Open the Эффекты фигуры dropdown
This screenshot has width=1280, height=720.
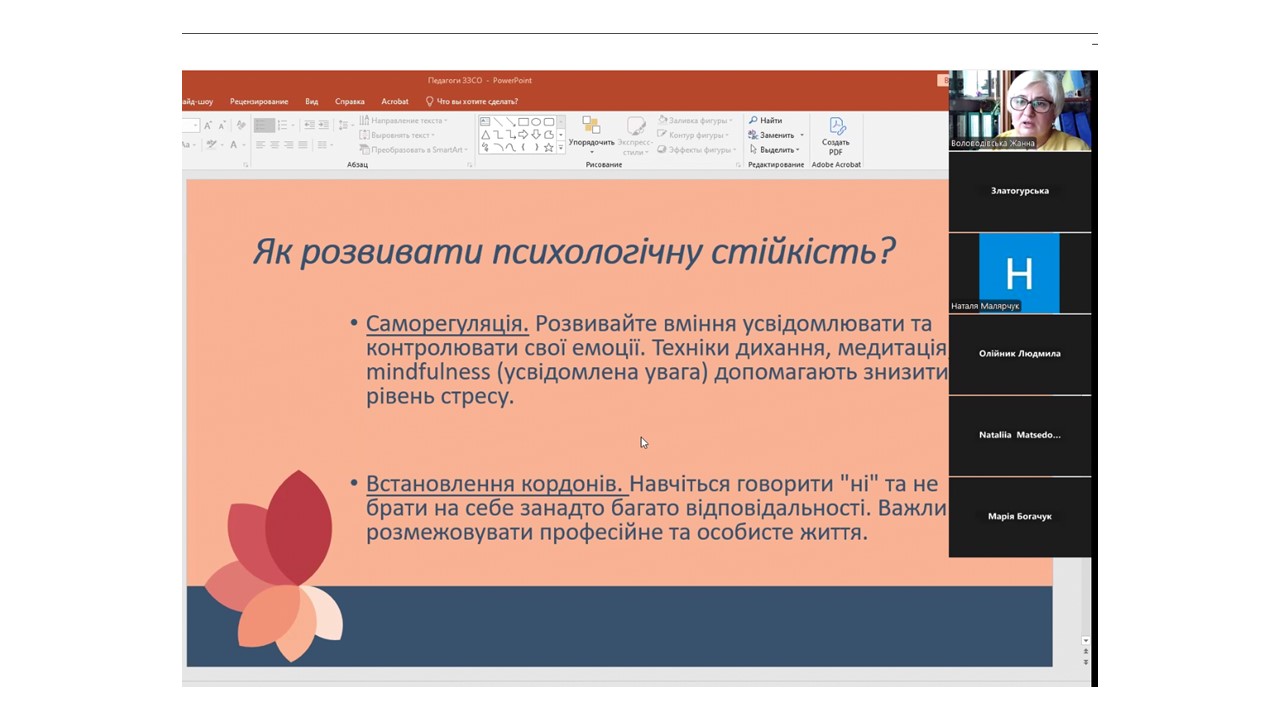click(697, 150)
